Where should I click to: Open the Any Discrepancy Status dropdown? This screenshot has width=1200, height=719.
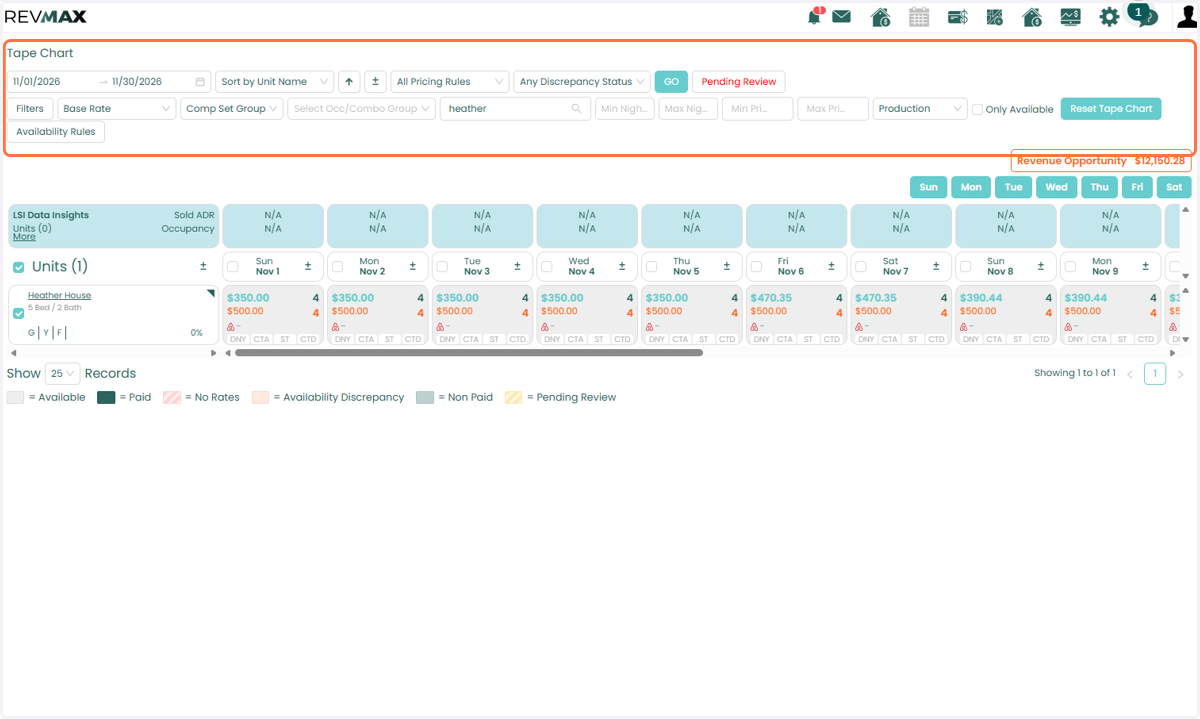[582, 82]
